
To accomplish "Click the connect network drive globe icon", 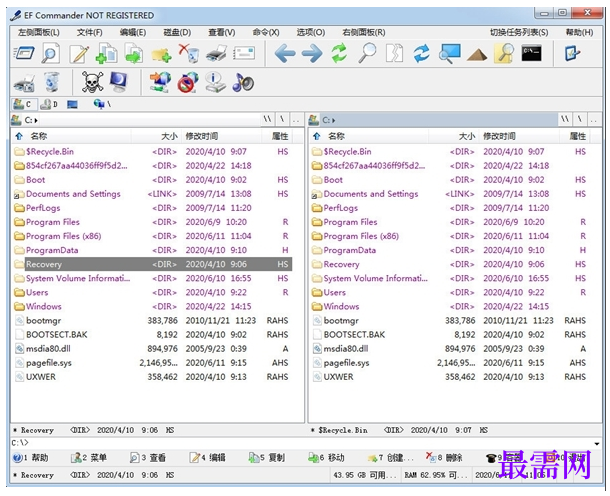I will (x=160, y=82).
